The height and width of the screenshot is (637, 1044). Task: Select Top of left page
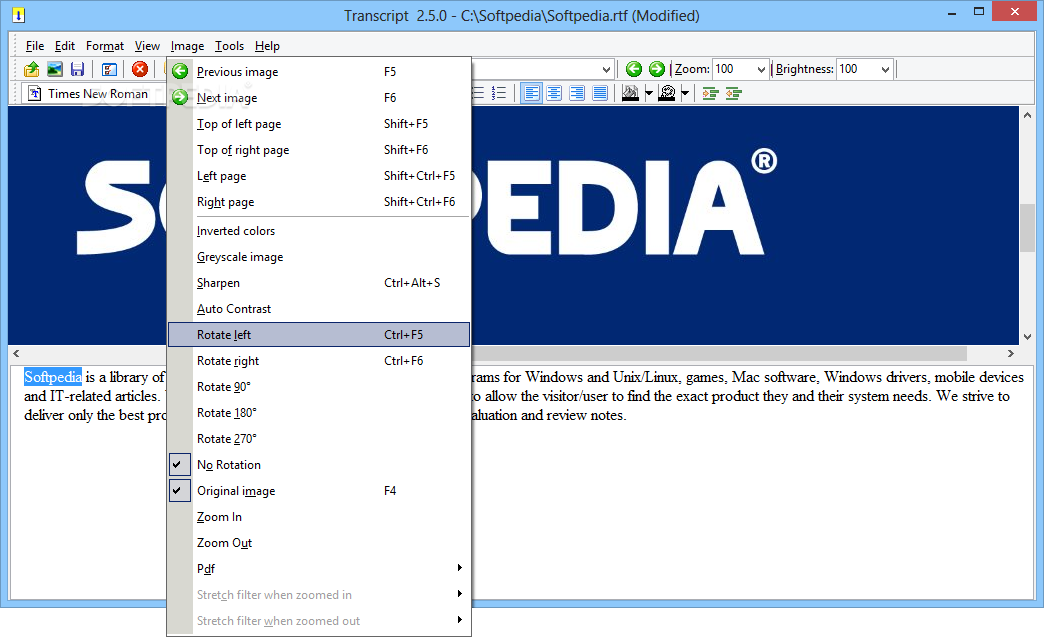coord(319,124)
